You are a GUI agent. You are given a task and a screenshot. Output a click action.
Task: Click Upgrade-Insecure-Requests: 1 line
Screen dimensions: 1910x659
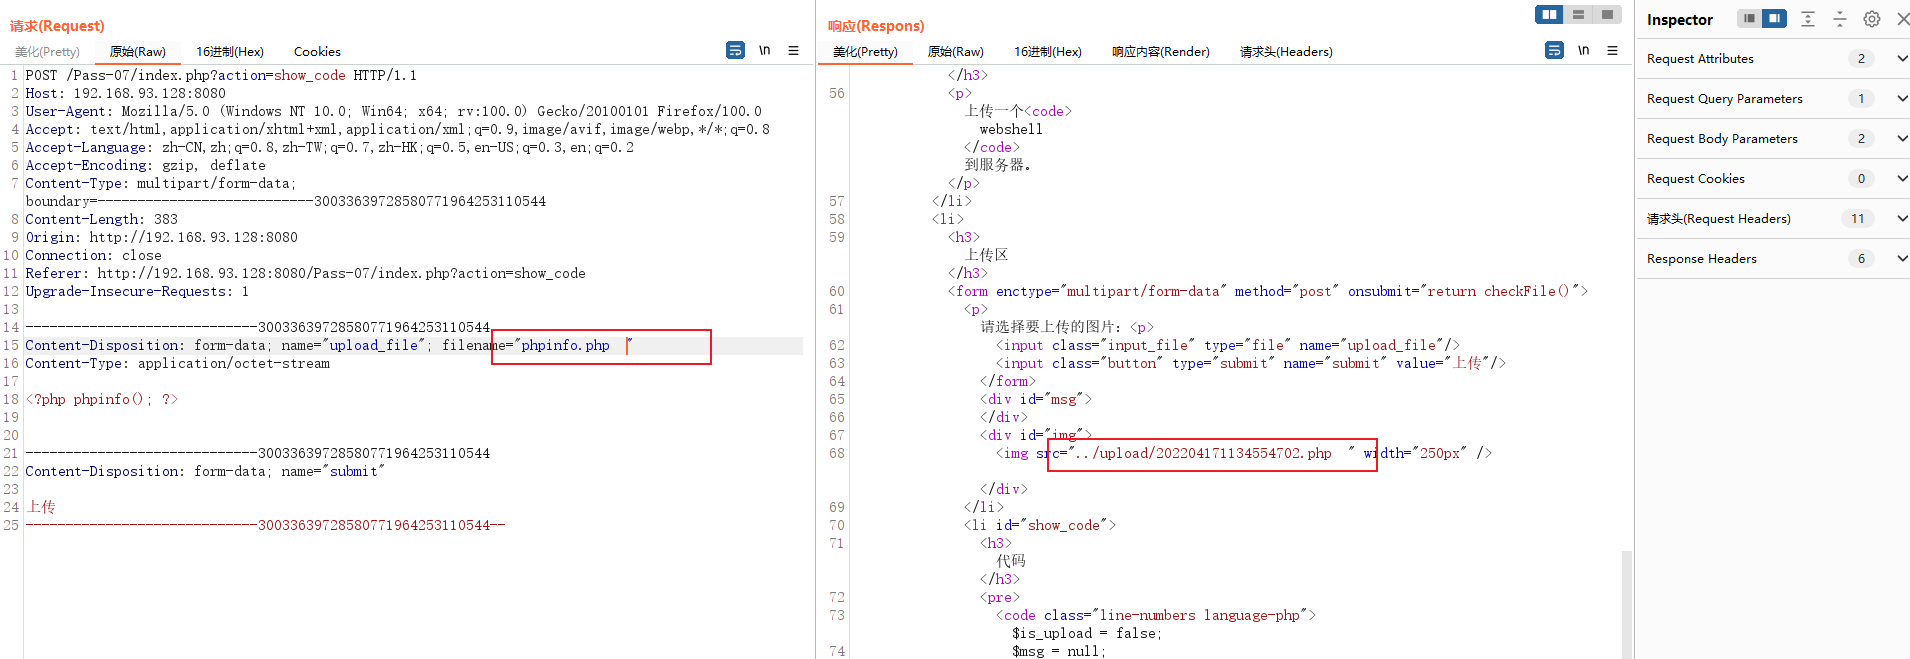[x=137, y=291]
